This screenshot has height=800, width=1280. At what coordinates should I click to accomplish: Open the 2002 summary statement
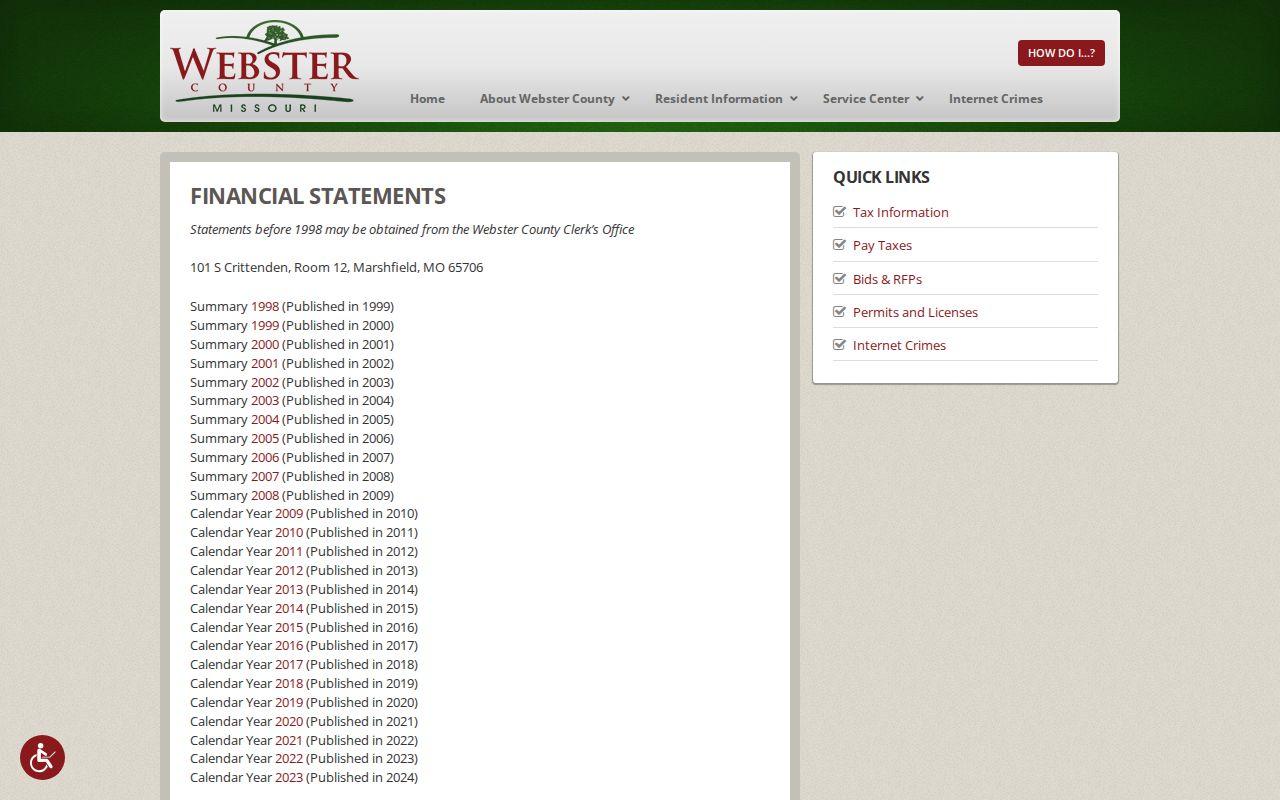click(x=265, y=382)
